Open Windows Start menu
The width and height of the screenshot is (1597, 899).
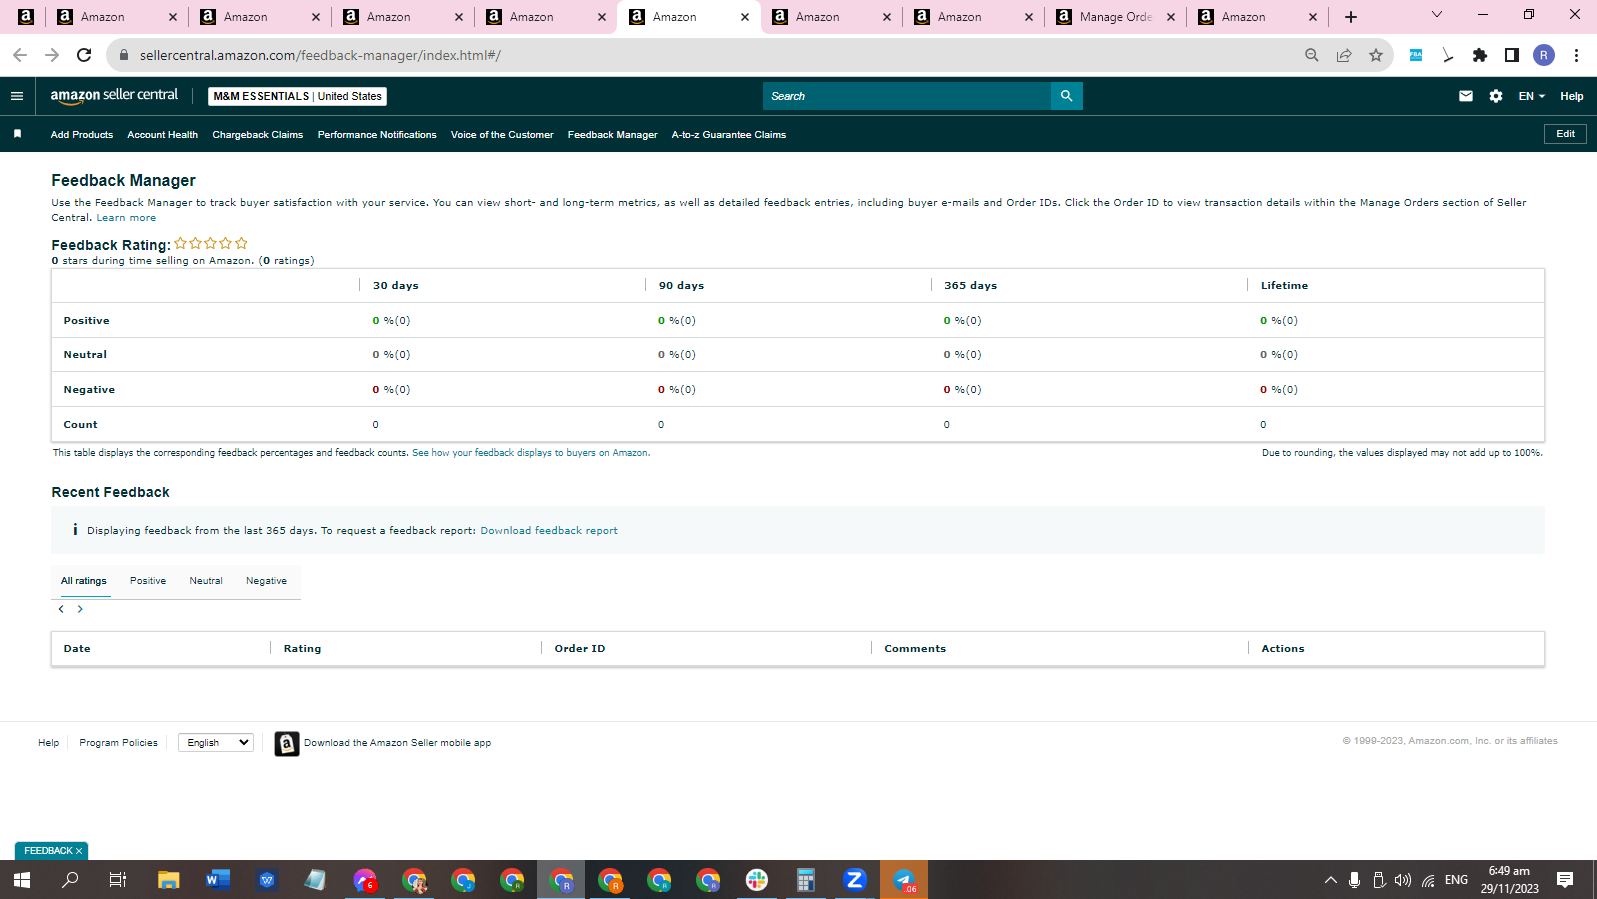(22, 880)
